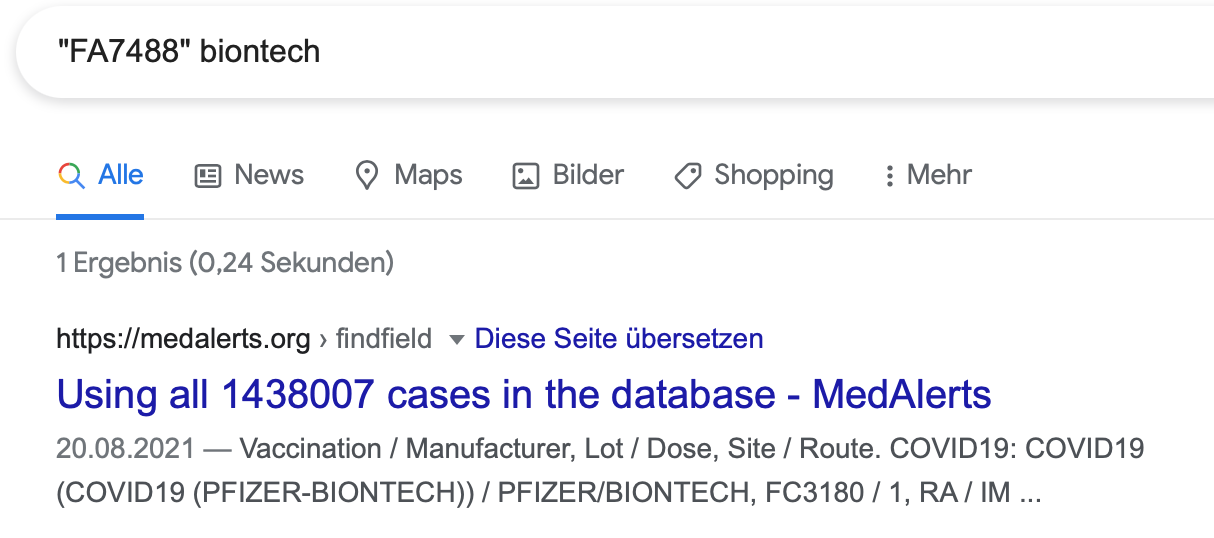The image size is (1214, 538).
Task: Expand the Mehr menu
Action: coord(939,175)
